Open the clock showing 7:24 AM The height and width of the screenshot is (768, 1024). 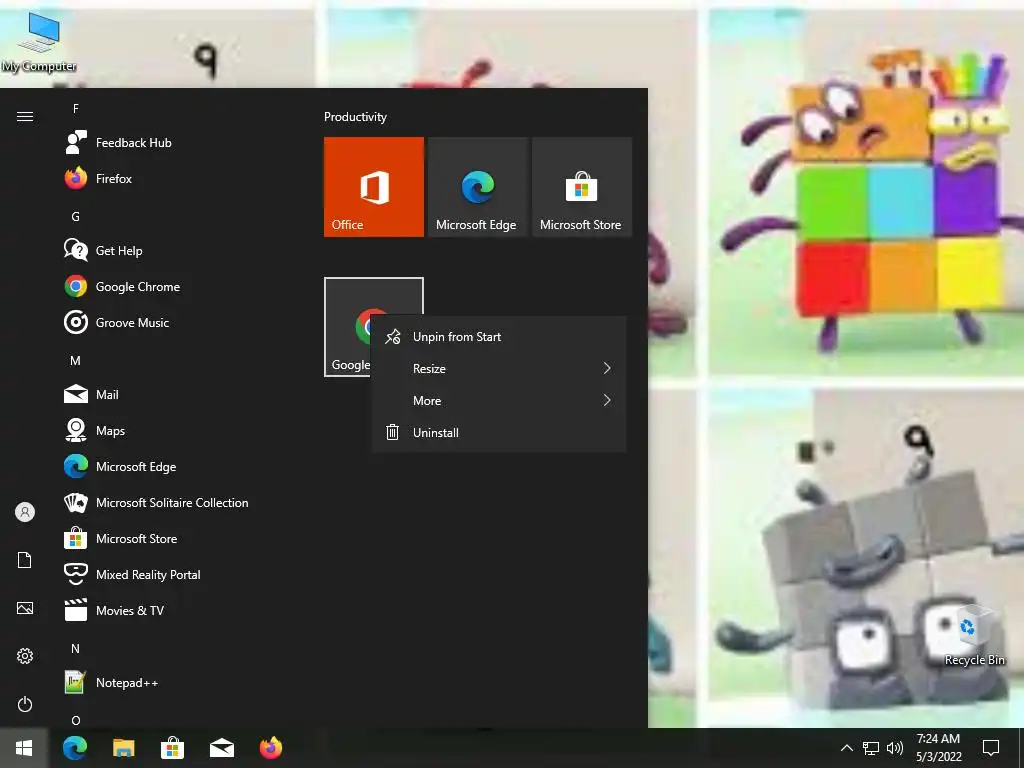938,748
